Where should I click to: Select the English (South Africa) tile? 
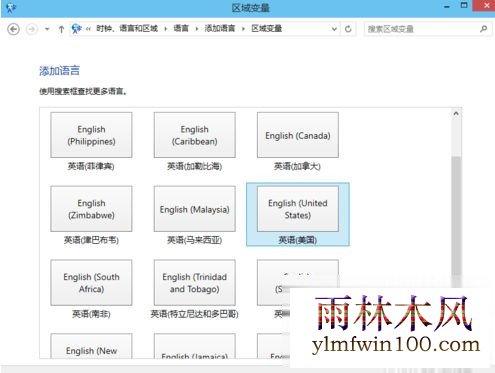(91, 283)
